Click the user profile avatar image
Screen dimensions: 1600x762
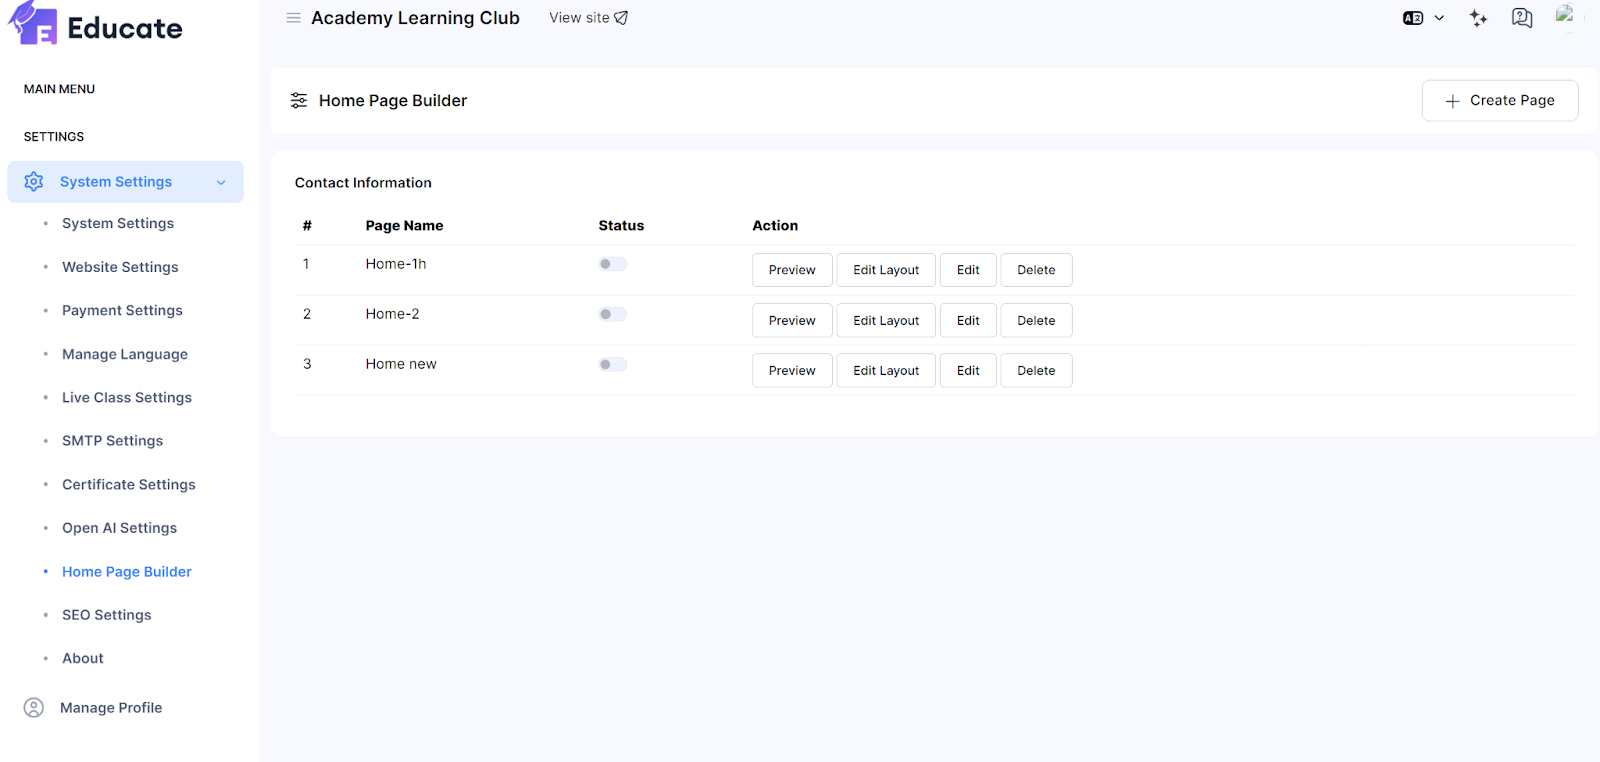(x=1565, y=15)
